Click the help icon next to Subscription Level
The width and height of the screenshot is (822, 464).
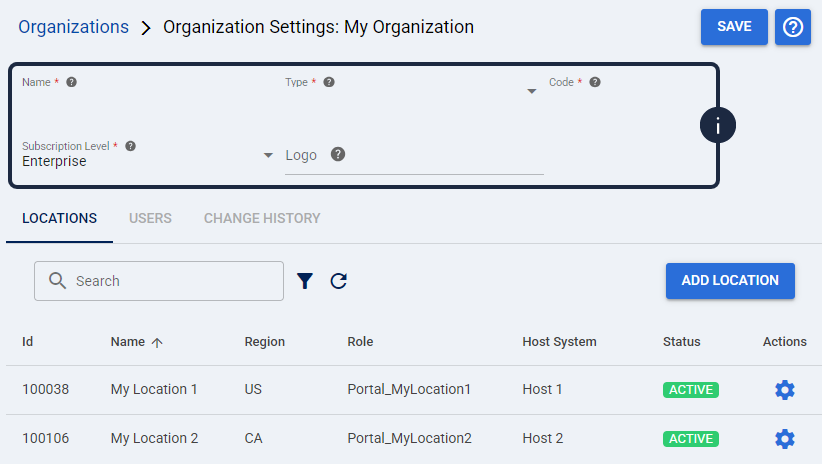coord(131,146)
